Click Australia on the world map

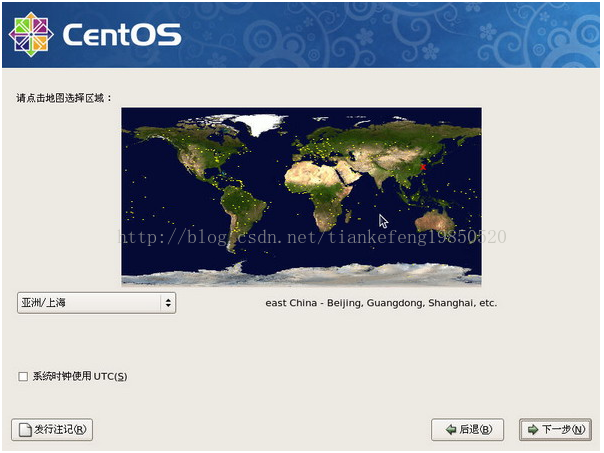point(435,221)
